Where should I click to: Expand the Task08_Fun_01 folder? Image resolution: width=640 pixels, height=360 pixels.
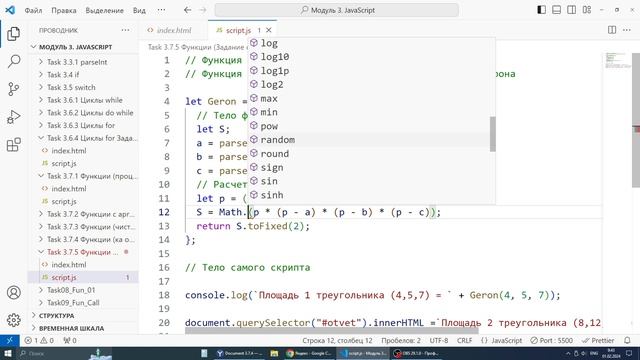coord(71,290)
